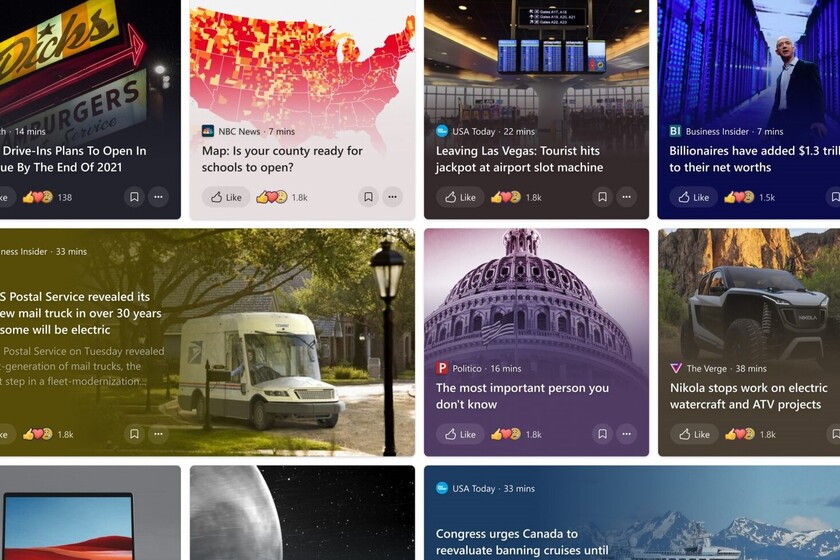
Task: Like the Billionaires net worth article
Action: pos(694,197)
